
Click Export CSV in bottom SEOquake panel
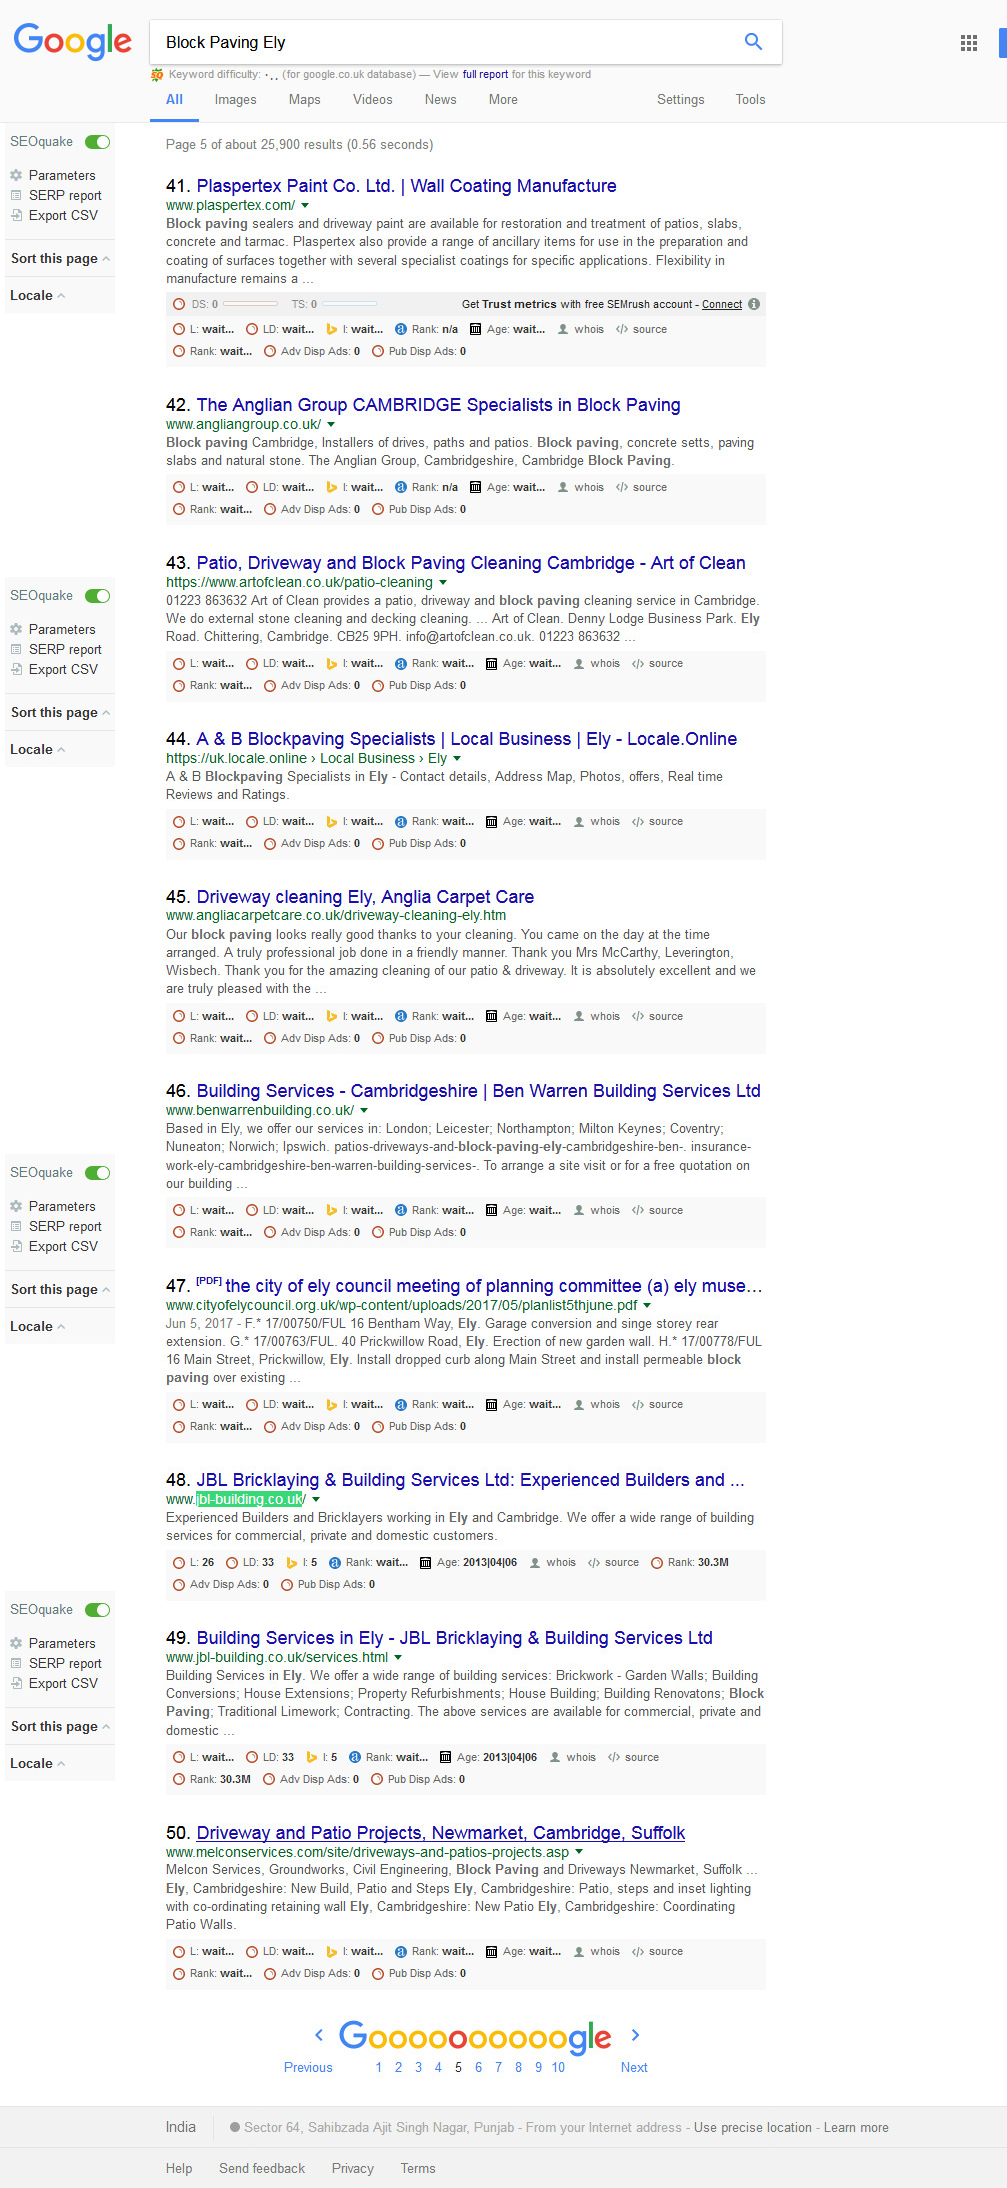click(63, 1683)
